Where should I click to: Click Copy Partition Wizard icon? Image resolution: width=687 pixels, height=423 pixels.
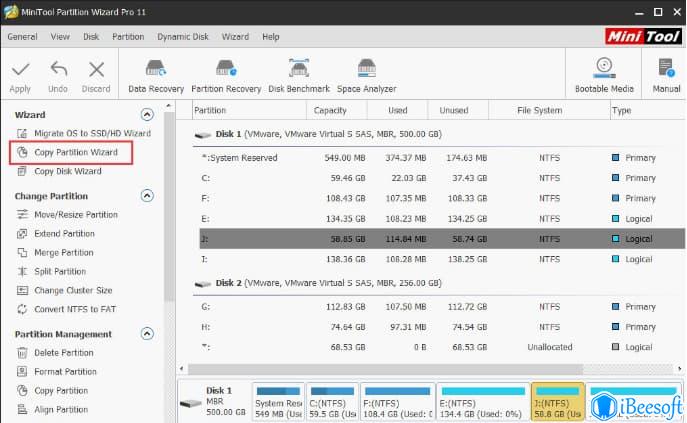(22, 152)
